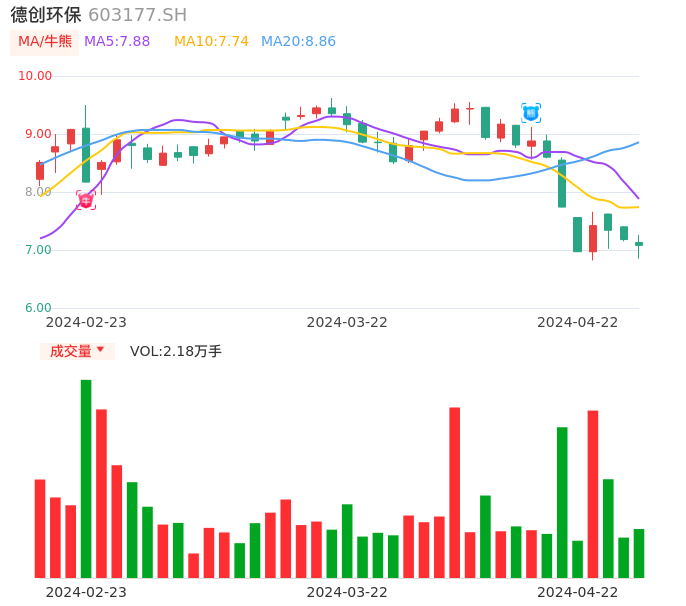Click the first red volume bar
This screenshot has width=686, height=606.
pyautogui.click(x=40, y=528)
